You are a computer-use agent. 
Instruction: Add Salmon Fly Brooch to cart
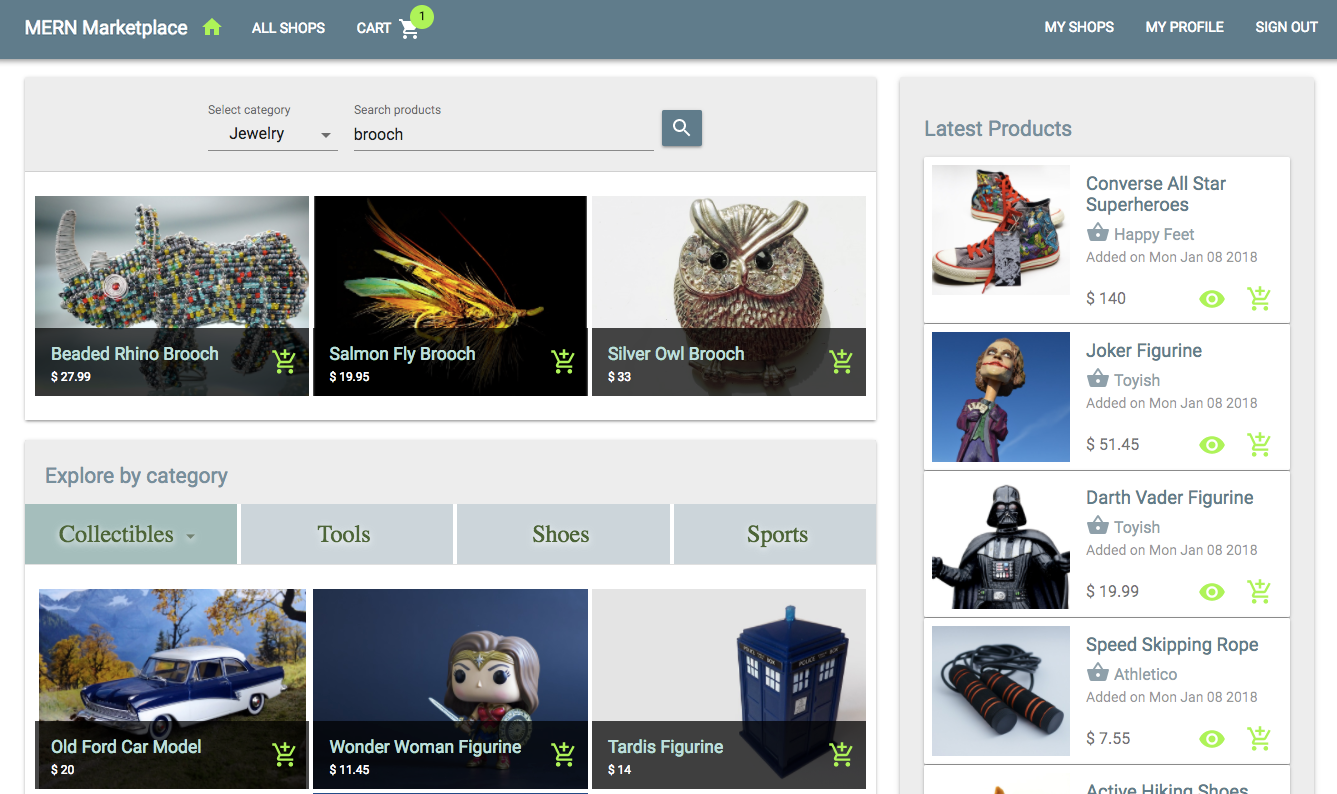[x=563, y=362]
